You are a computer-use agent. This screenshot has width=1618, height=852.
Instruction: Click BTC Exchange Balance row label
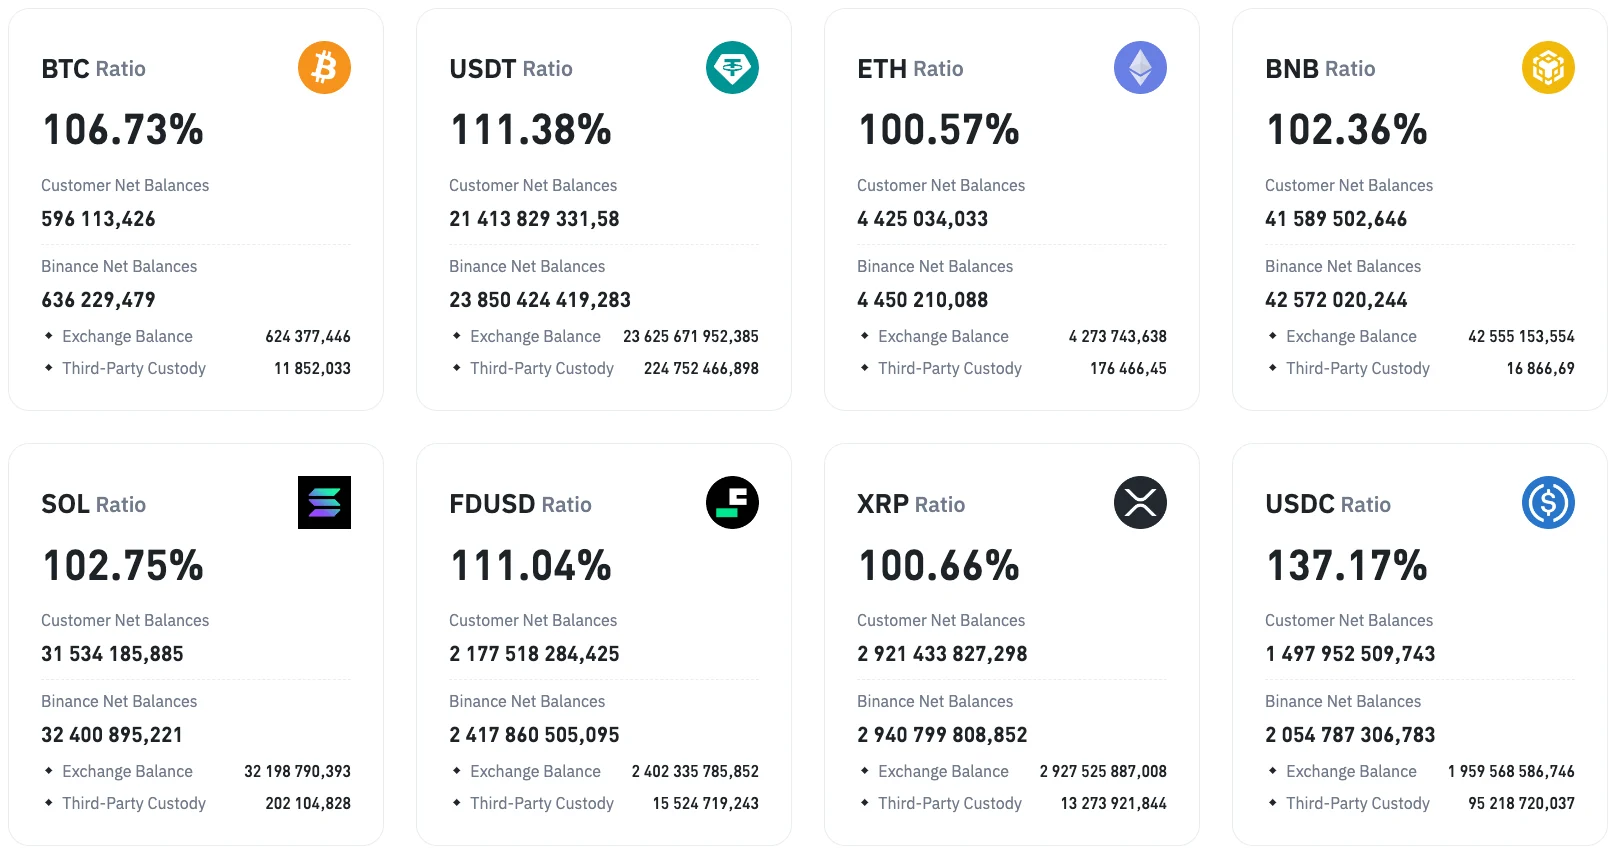pyautogui.click(x=127, y=337)
